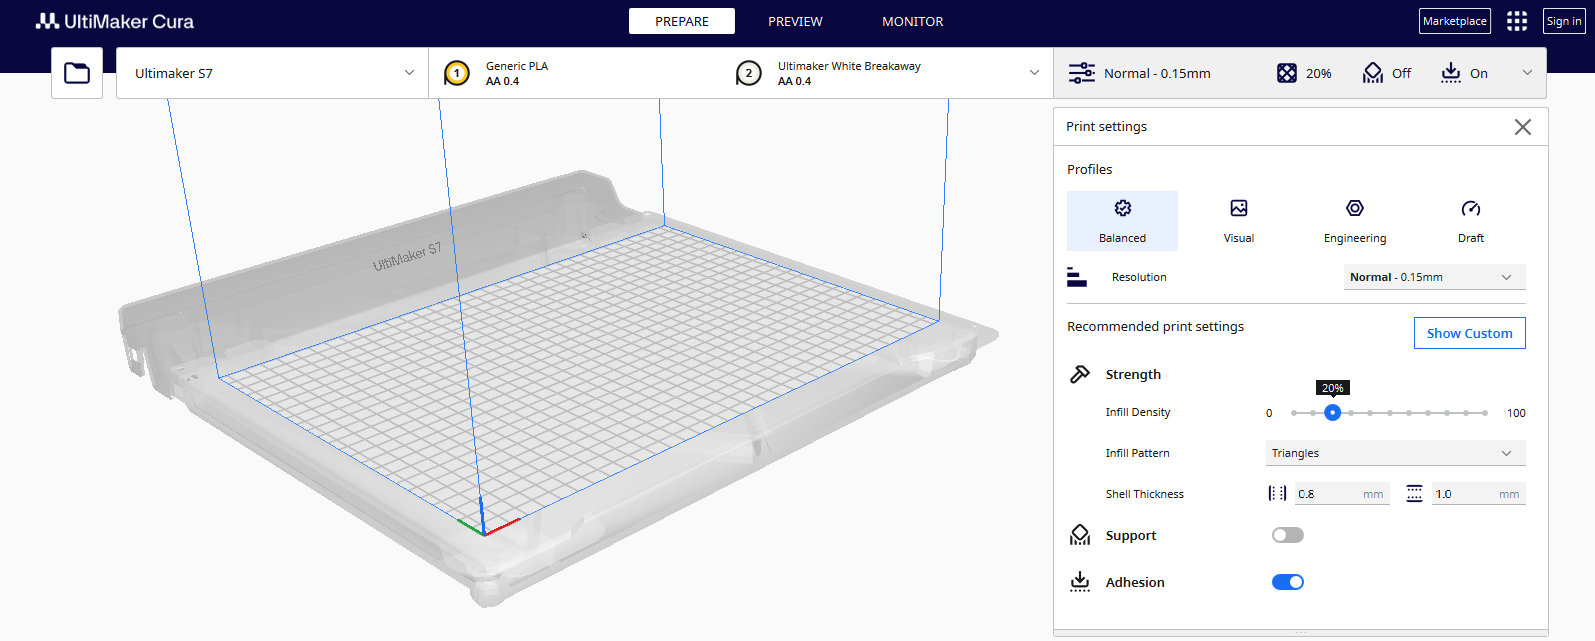Click the adhesion On icon in header

[1451, 73]
